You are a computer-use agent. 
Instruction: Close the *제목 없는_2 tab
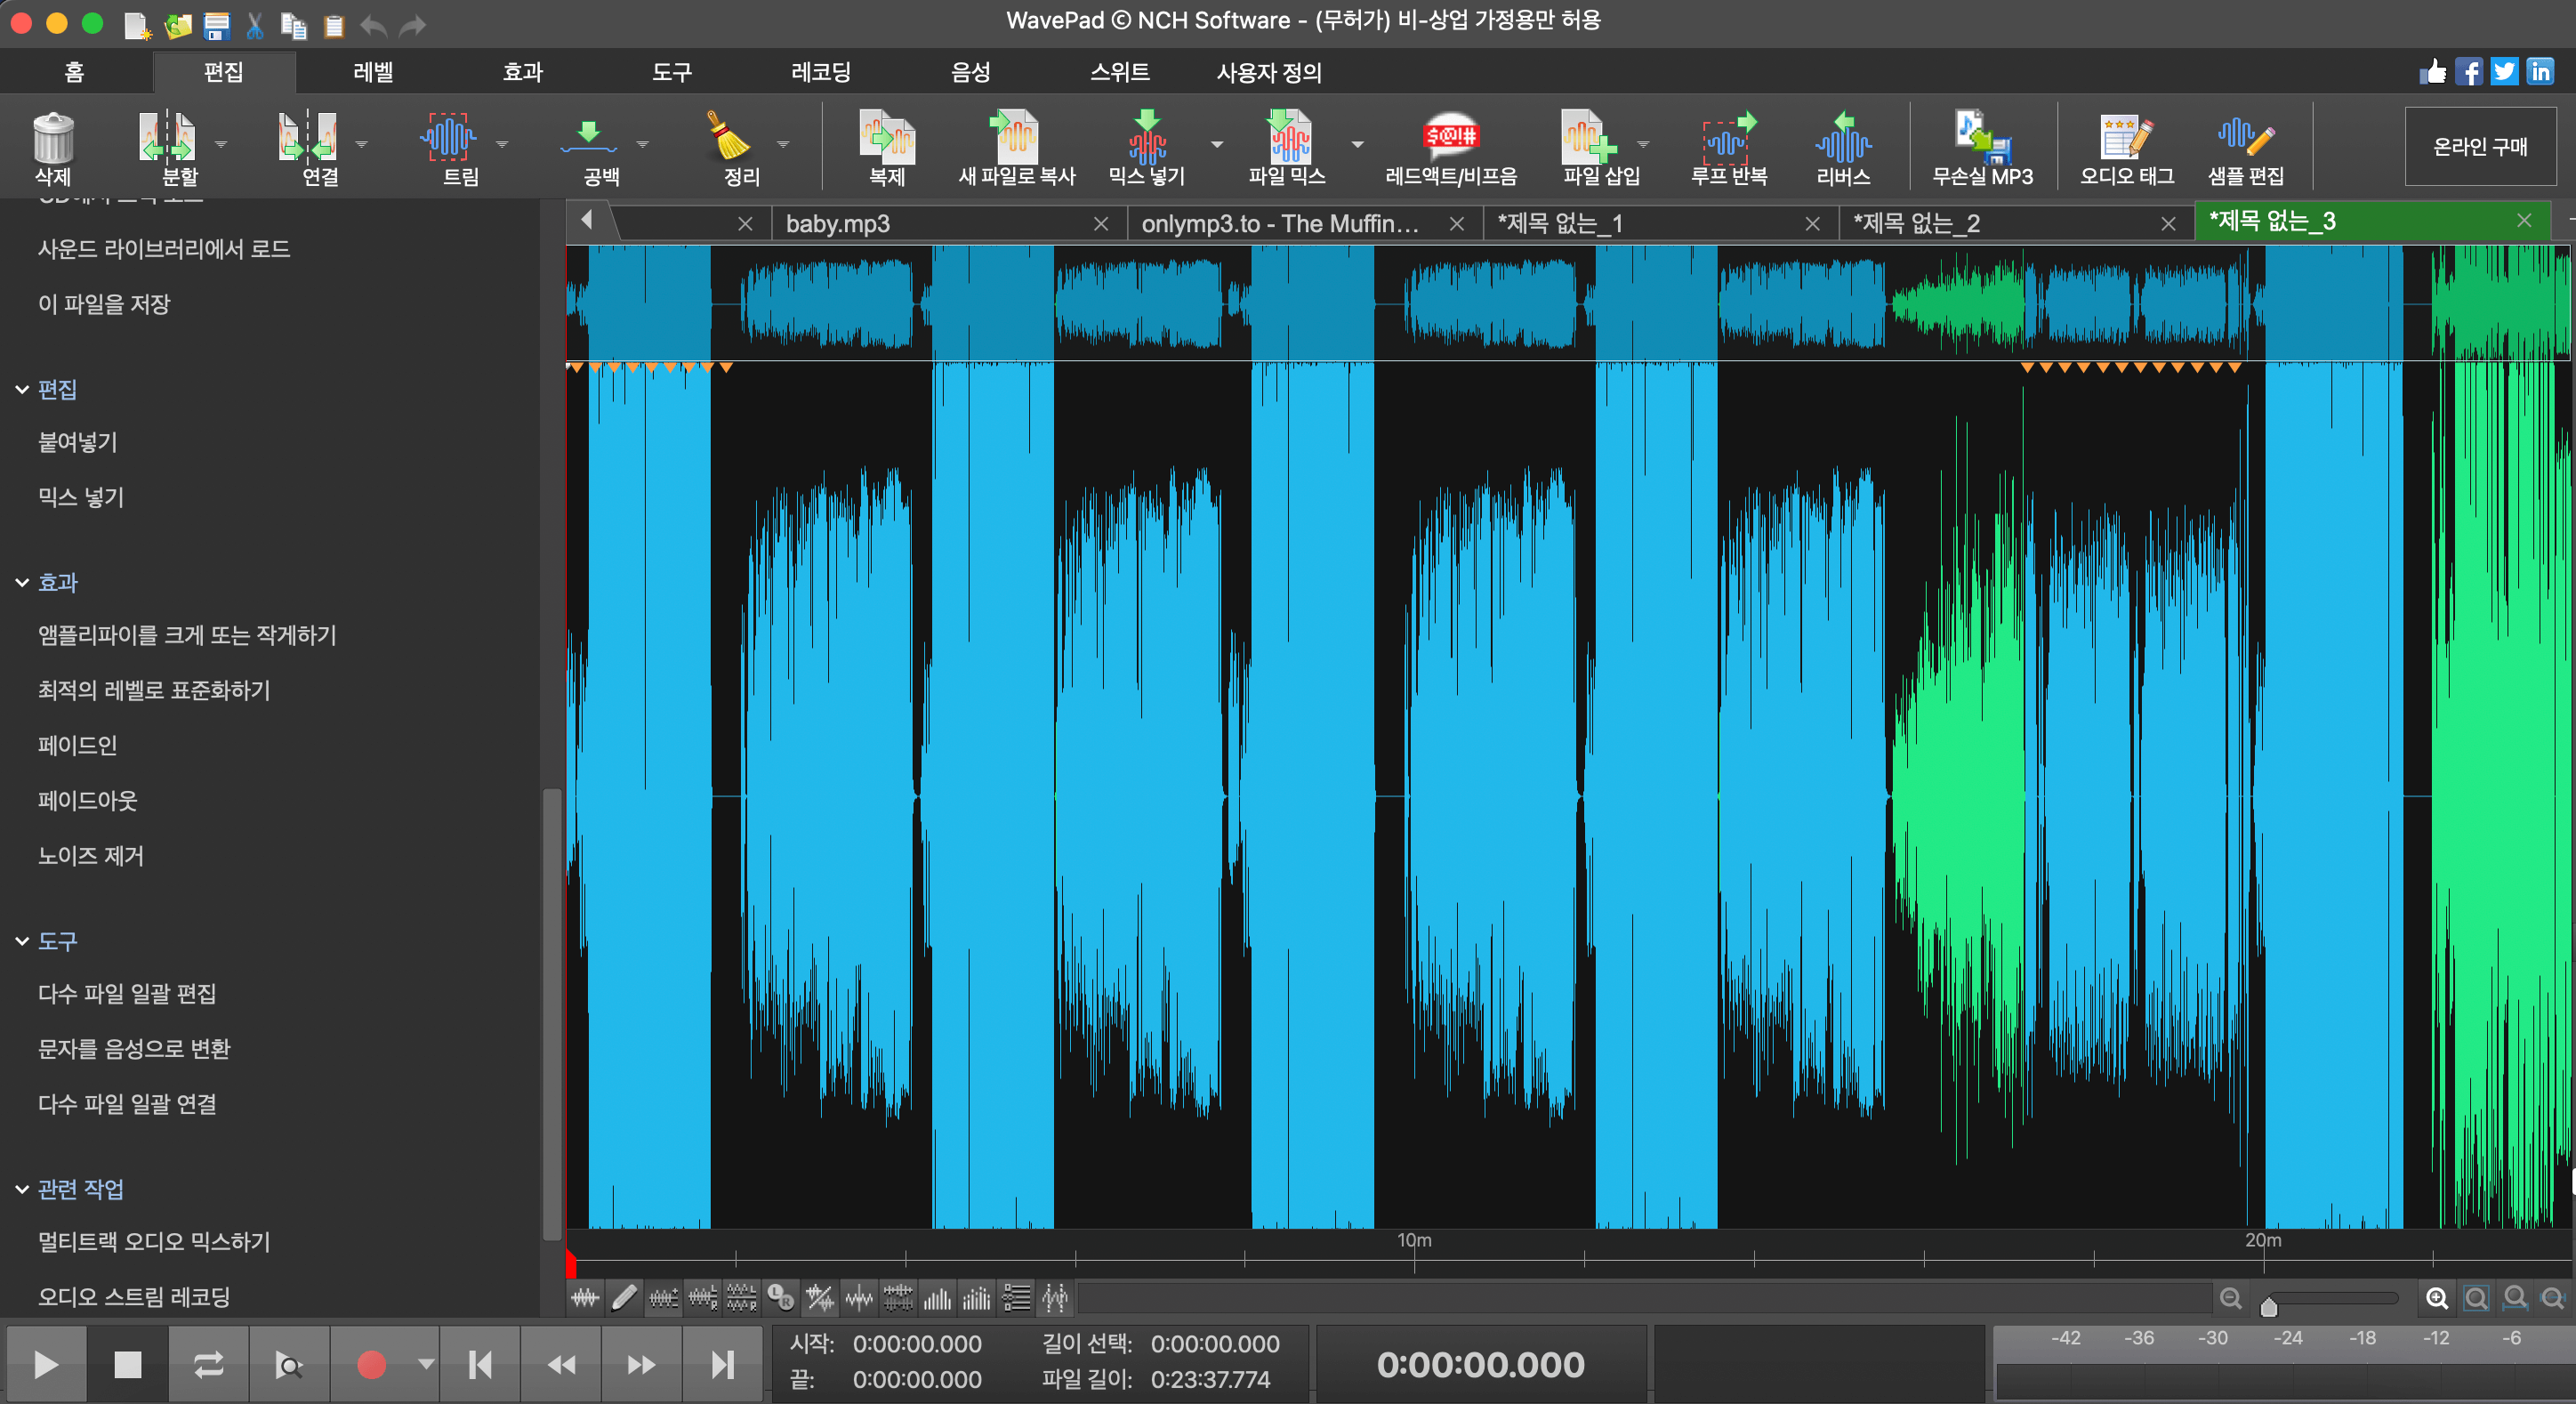tap(2167, 224)
